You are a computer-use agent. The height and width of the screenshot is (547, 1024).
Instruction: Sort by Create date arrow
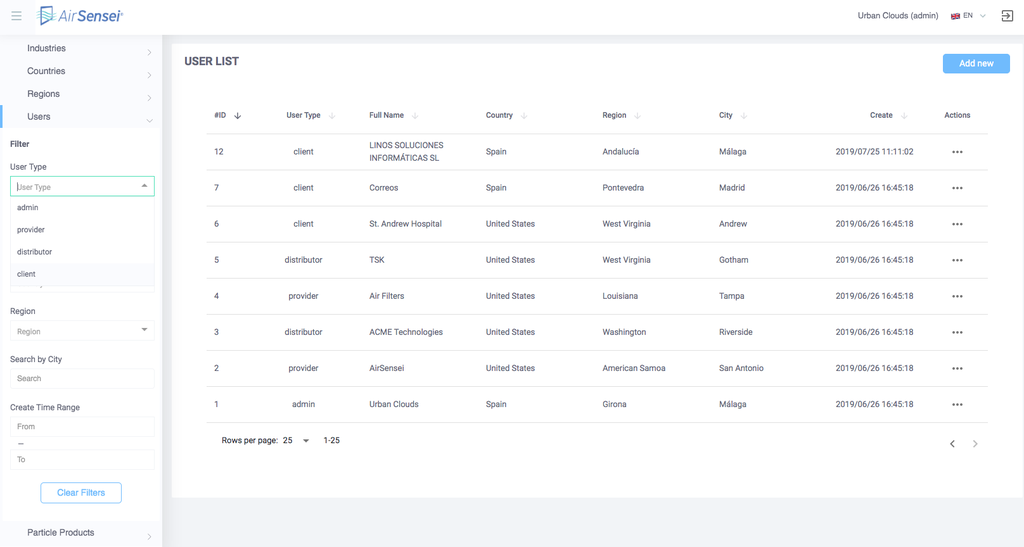904,116
